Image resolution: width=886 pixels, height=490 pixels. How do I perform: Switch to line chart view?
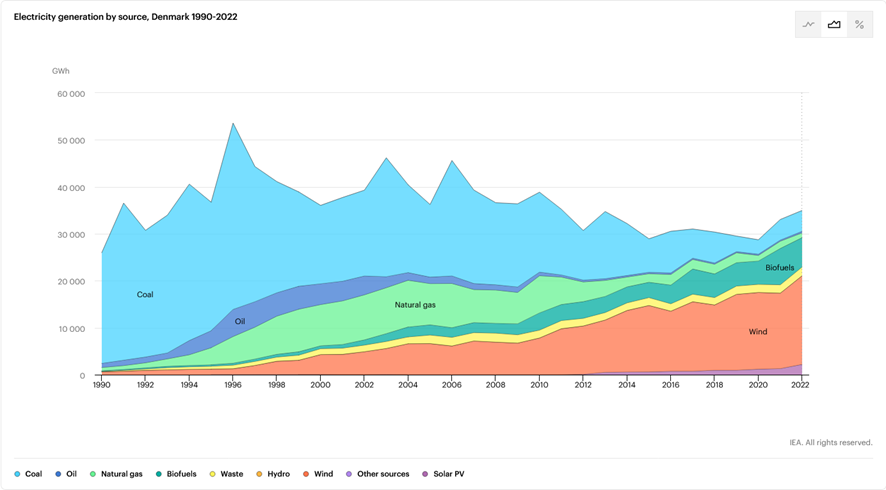click(808, 25)
